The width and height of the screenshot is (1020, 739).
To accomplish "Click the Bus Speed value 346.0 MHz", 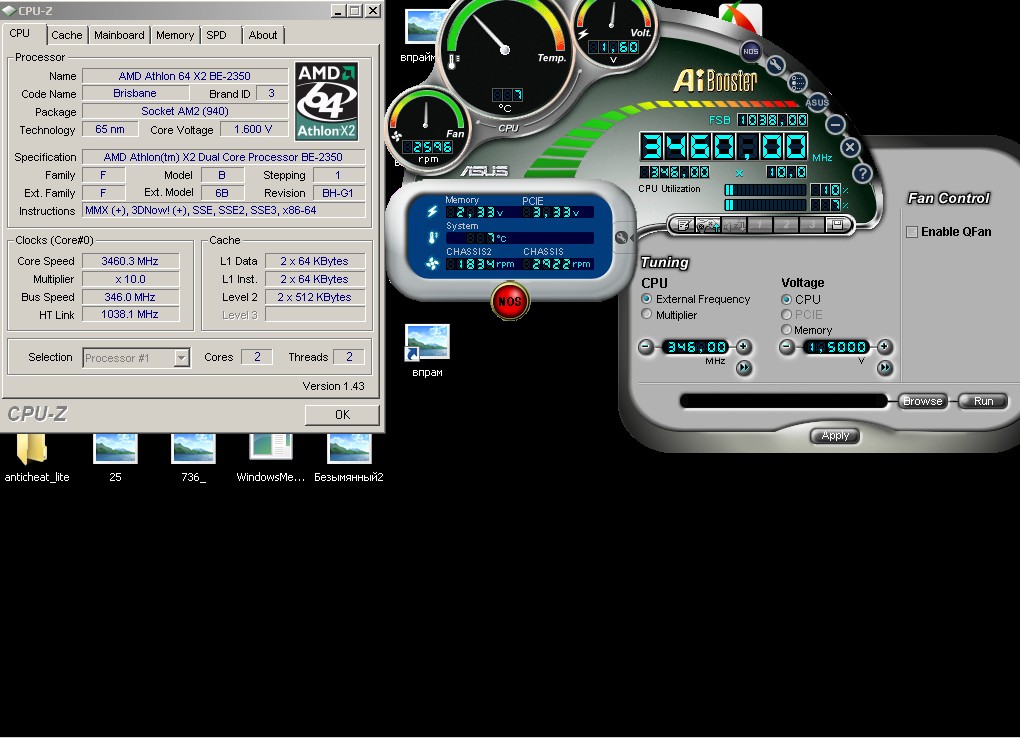I will coord(130,297).
